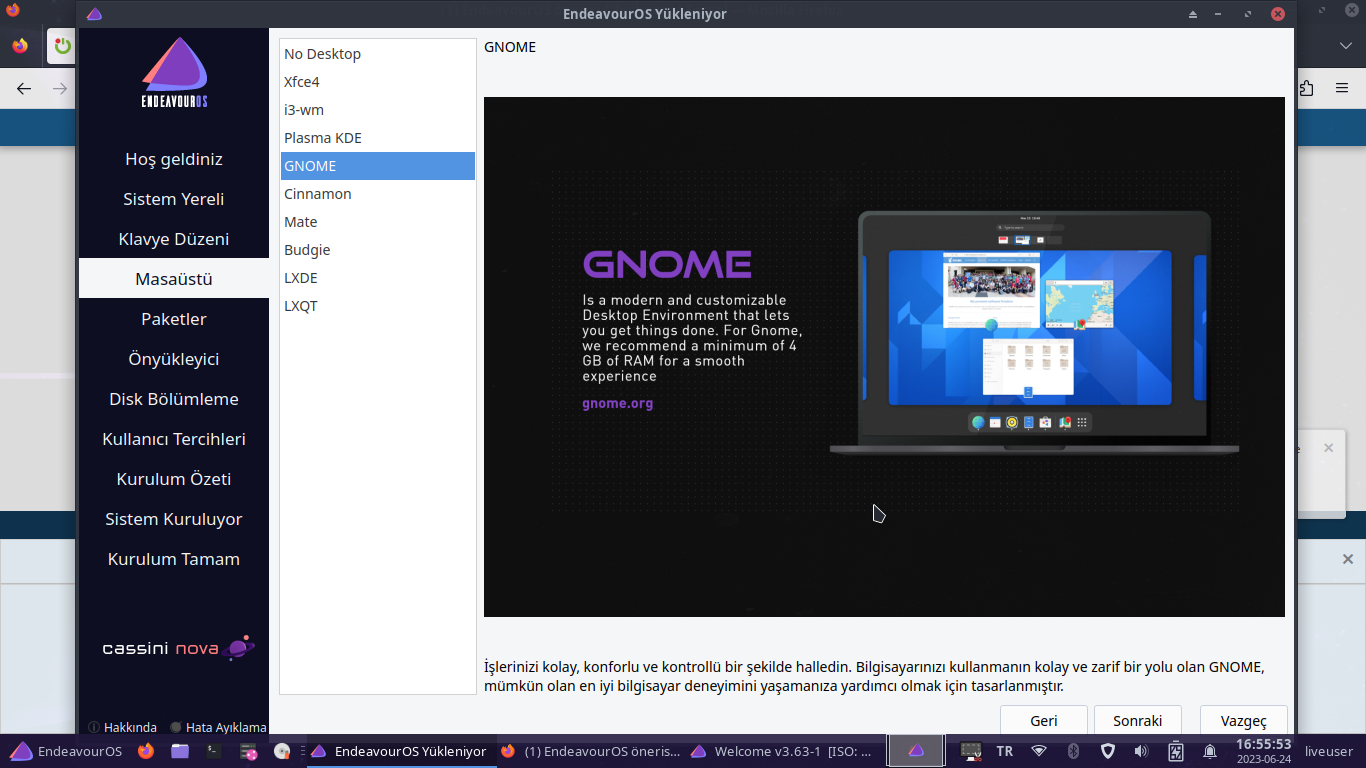Close the notification popup at the right edge
The height and width of the screenshot is (768, 1366).
point(1328,448)
